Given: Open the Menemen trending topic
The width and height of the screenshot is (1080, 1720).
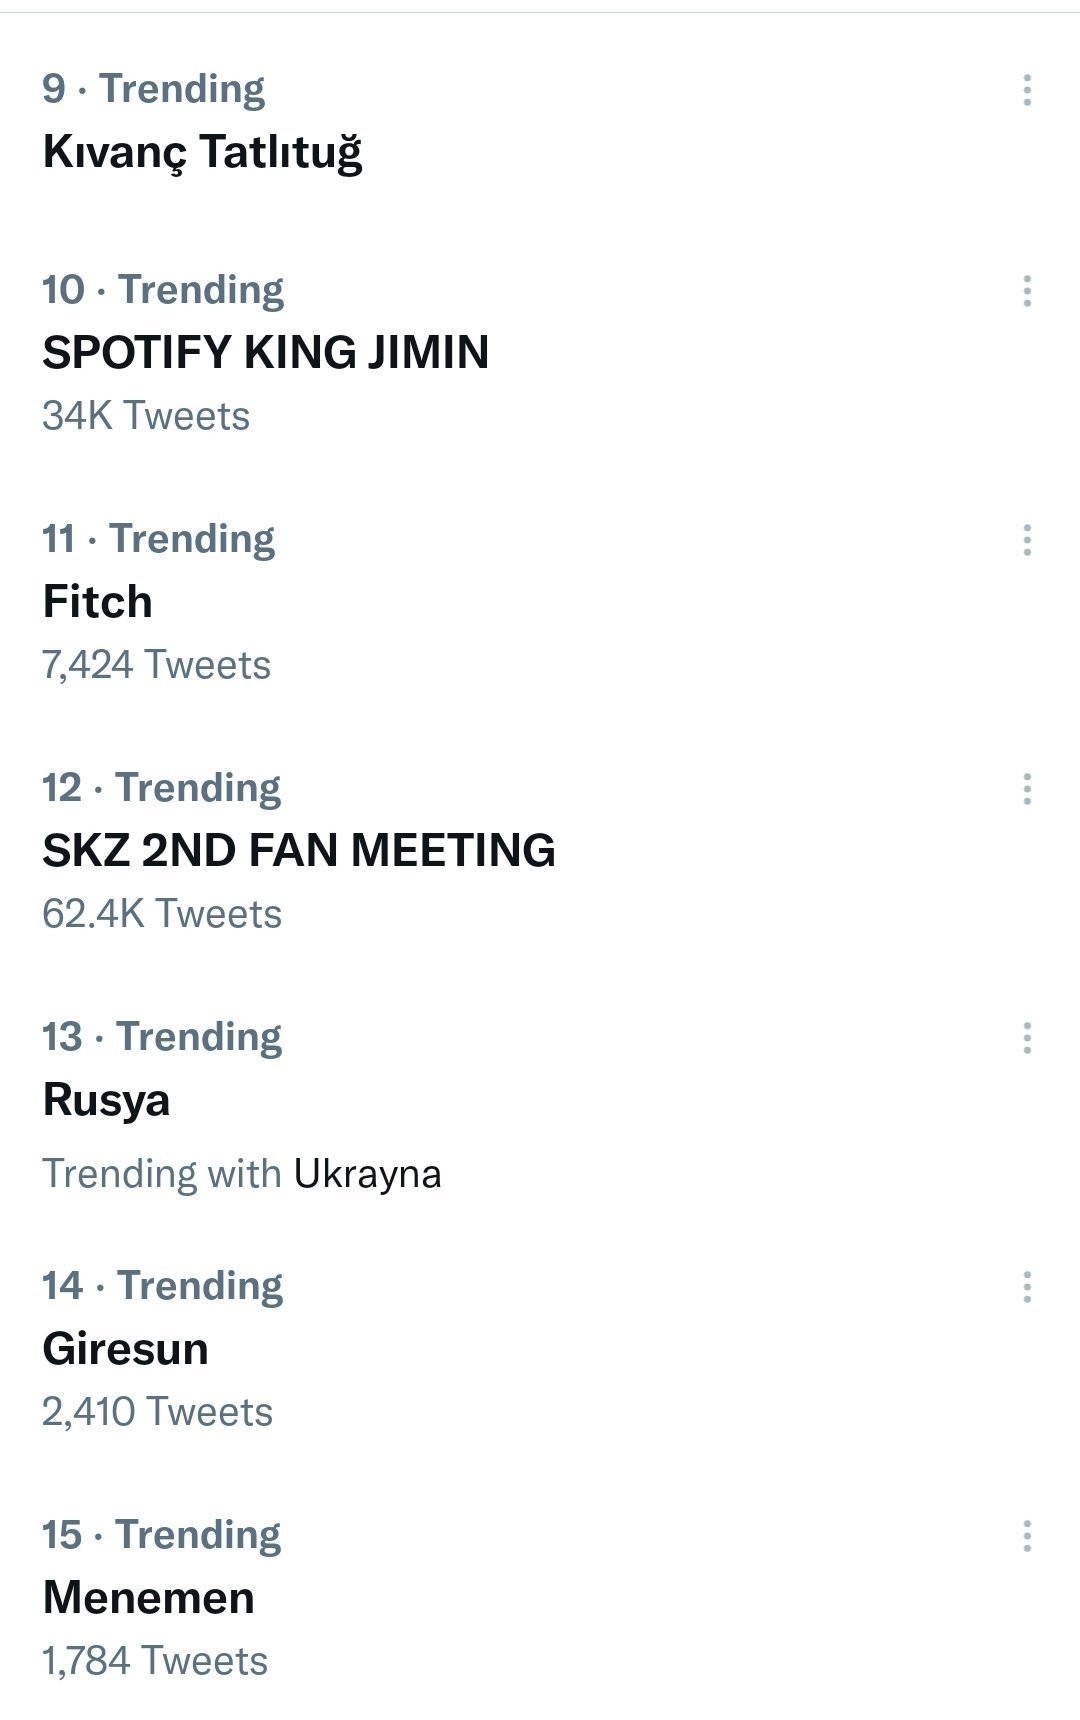Looking at the screenshot, I should 148,1598.
